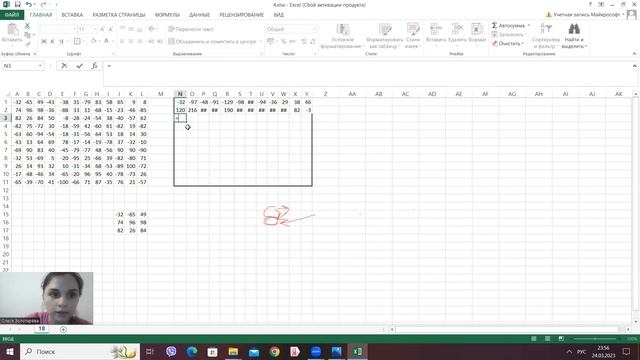Collapse the ribbon with chevron arrow
This screenshot has height=360, width=640.
634,53
